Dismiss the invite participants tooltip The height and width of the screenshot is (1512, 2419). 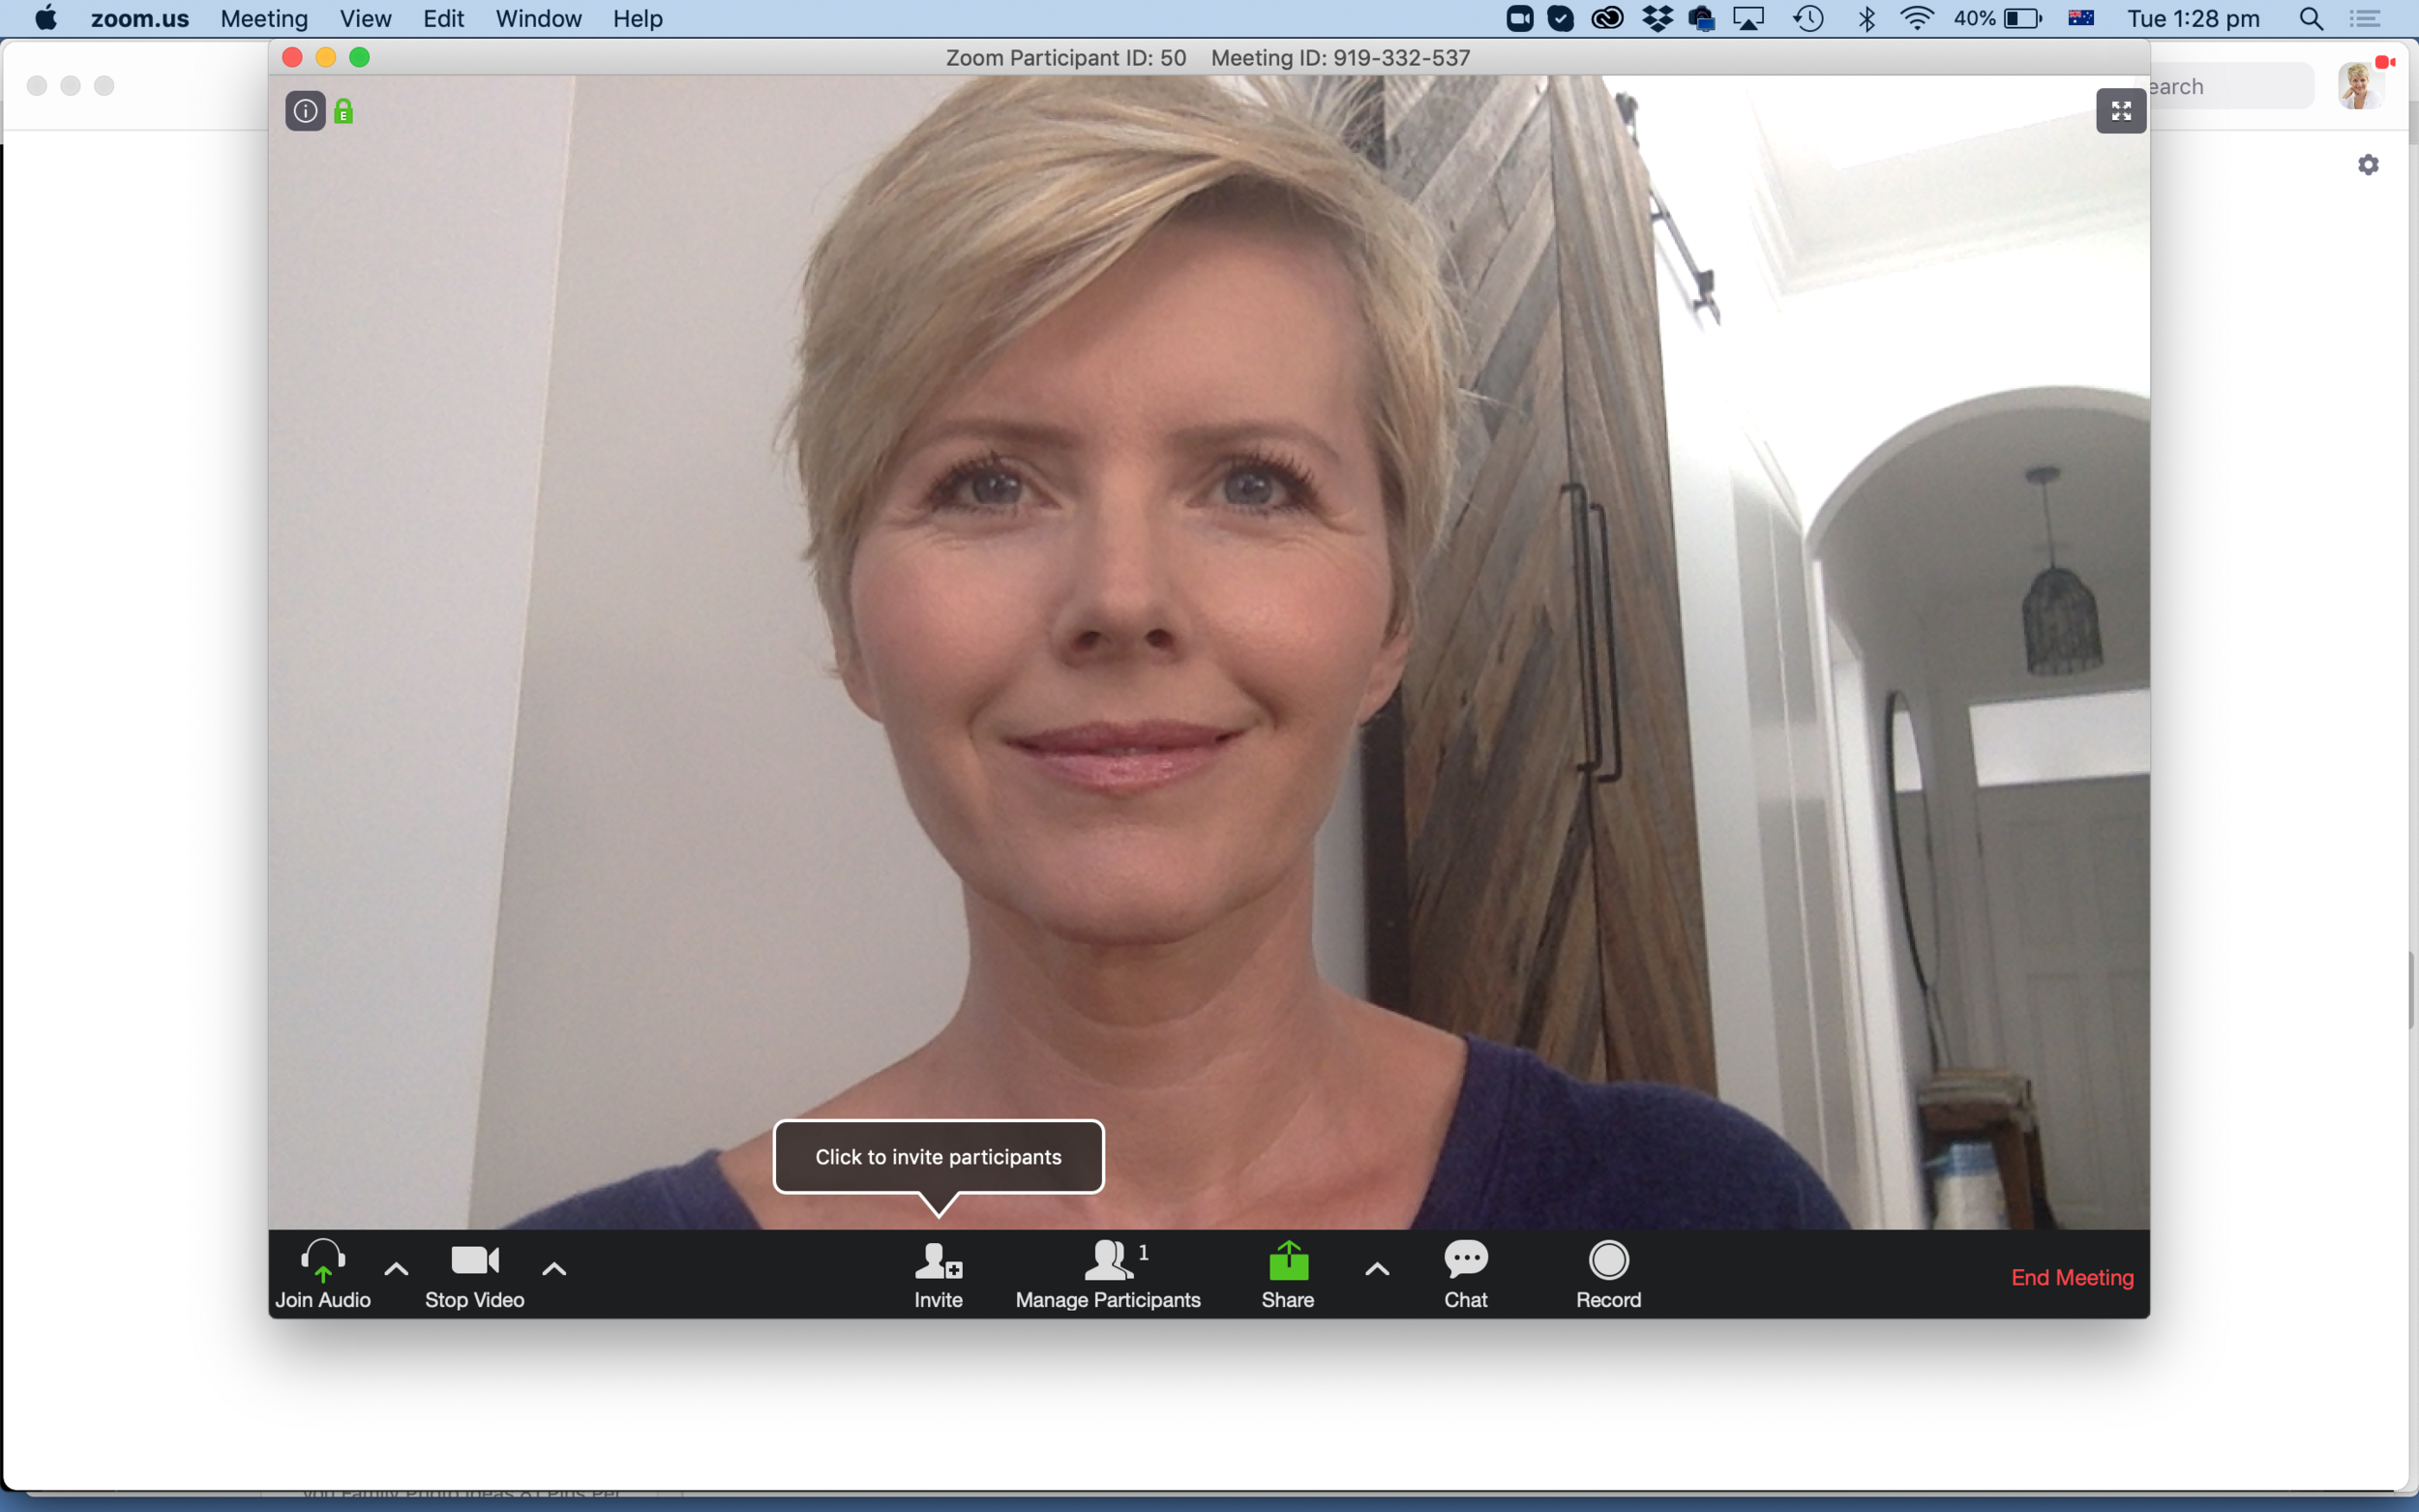click(x=938, y=1157)
